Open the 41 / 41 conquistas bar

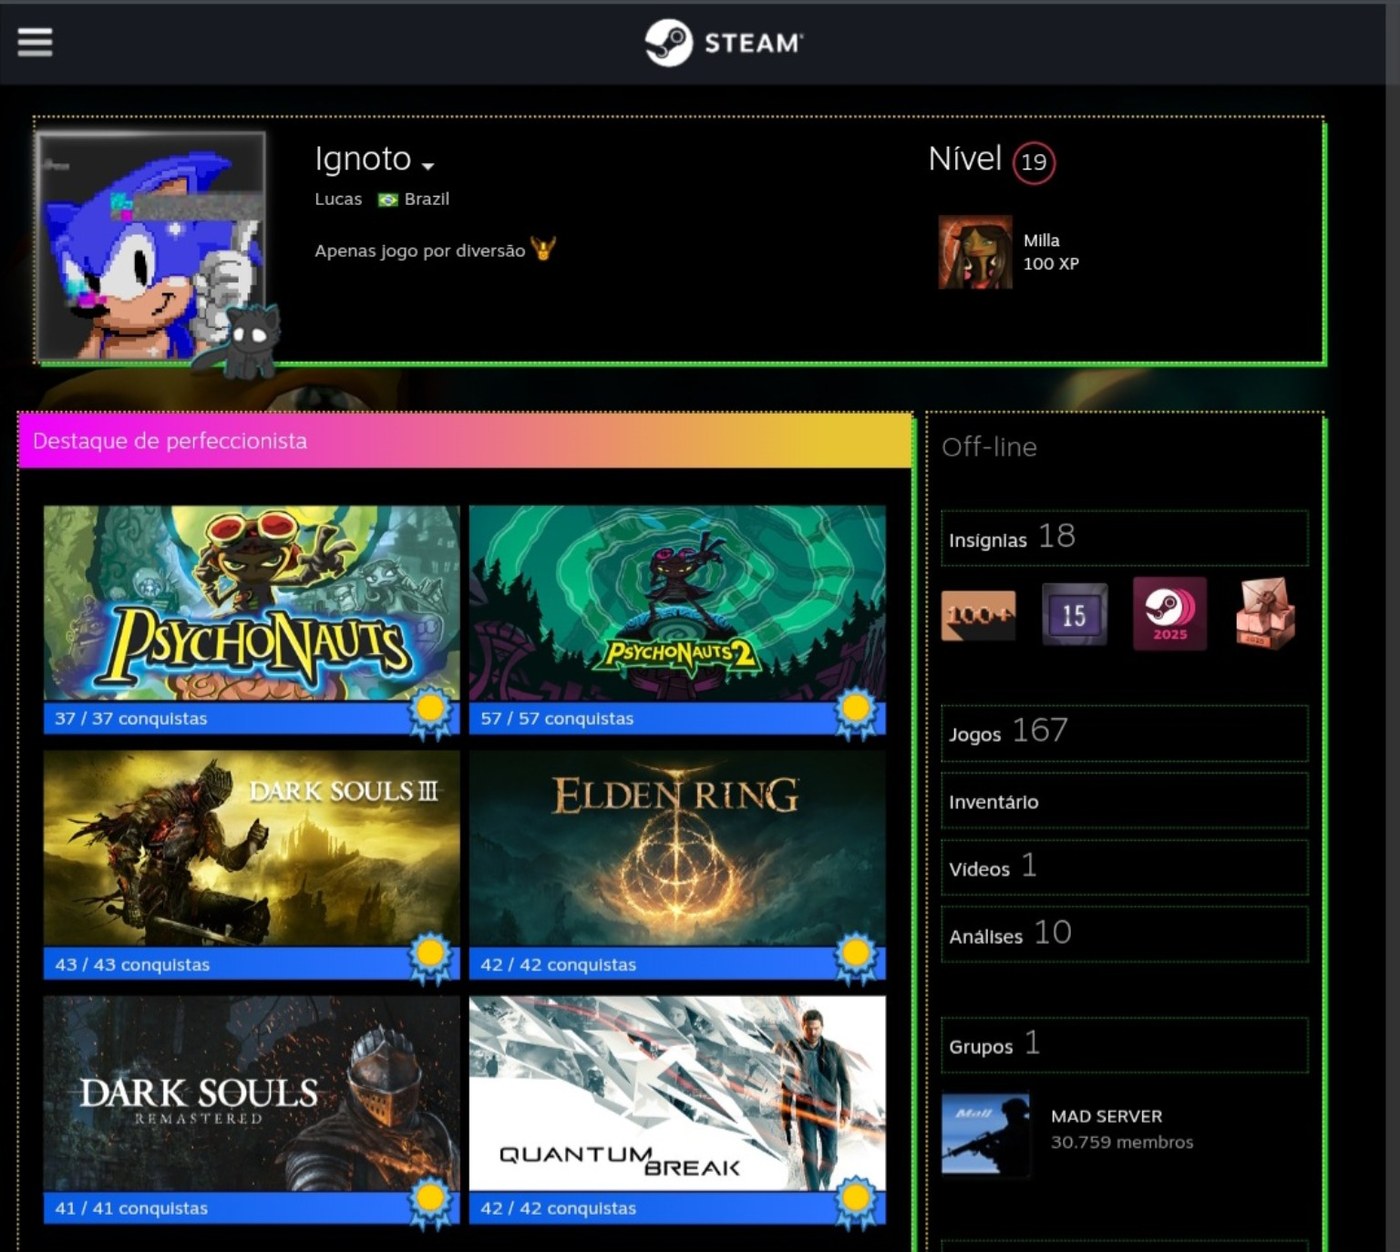[x=252, y=1208]
